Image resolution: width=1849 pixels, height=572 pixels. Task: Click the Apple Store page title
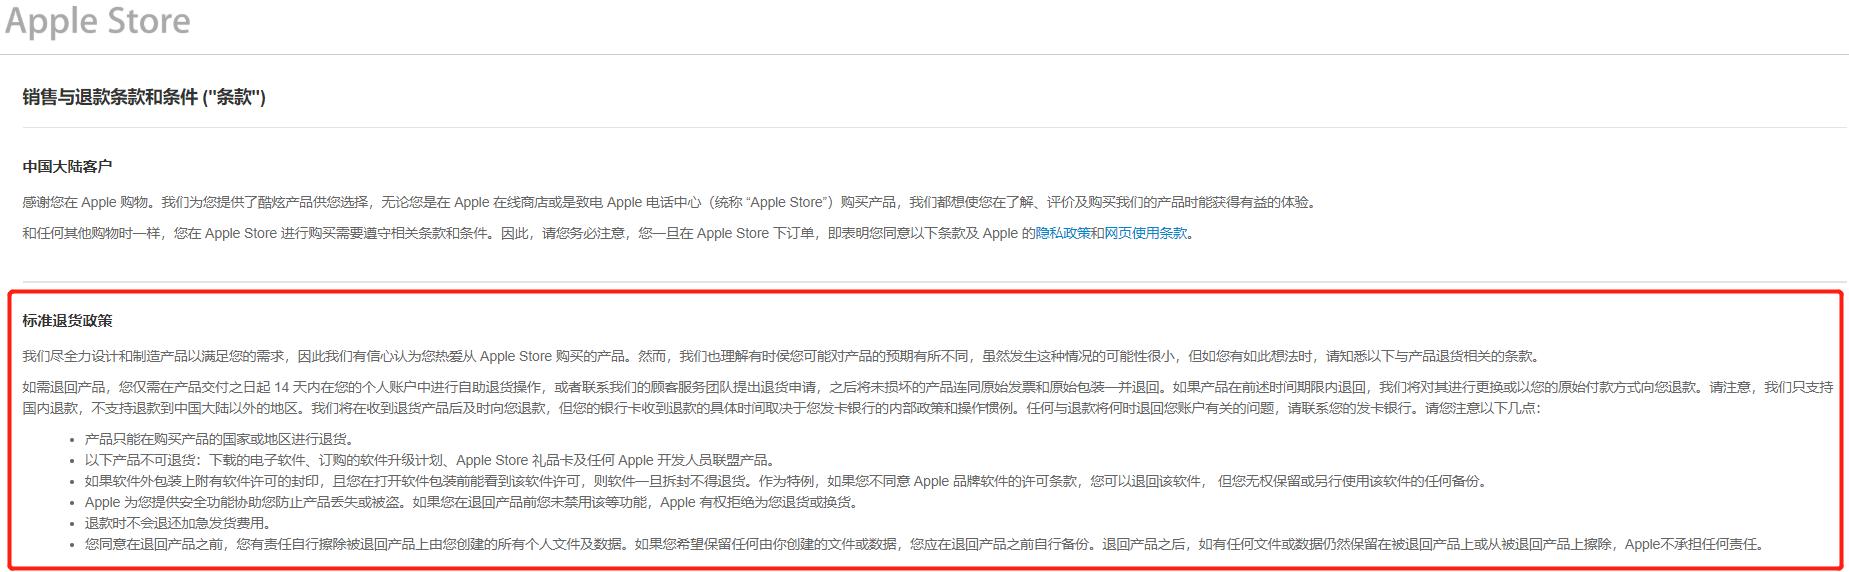[98, 21]
